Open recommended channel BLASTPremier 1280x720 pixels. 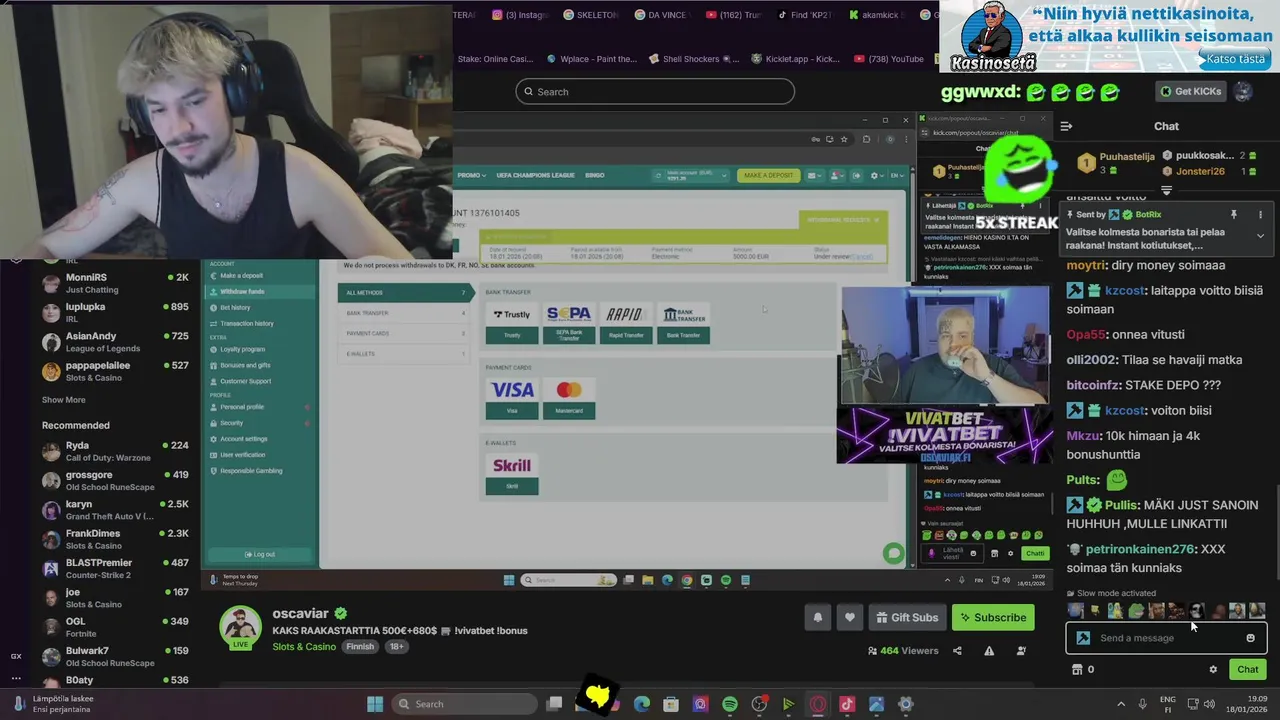pos(115,568)
